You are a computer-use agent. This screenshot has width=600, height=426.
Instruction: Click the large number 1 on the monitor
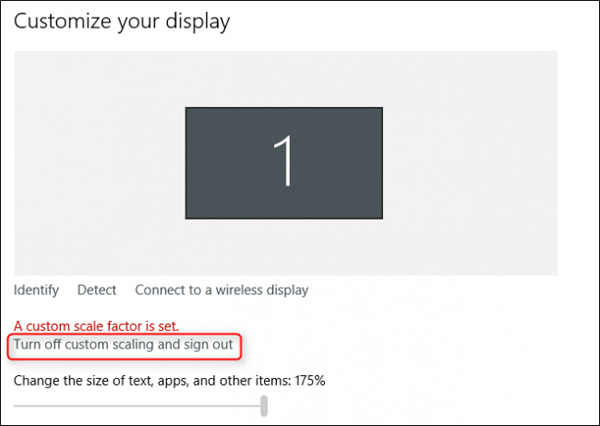(284, 161)
